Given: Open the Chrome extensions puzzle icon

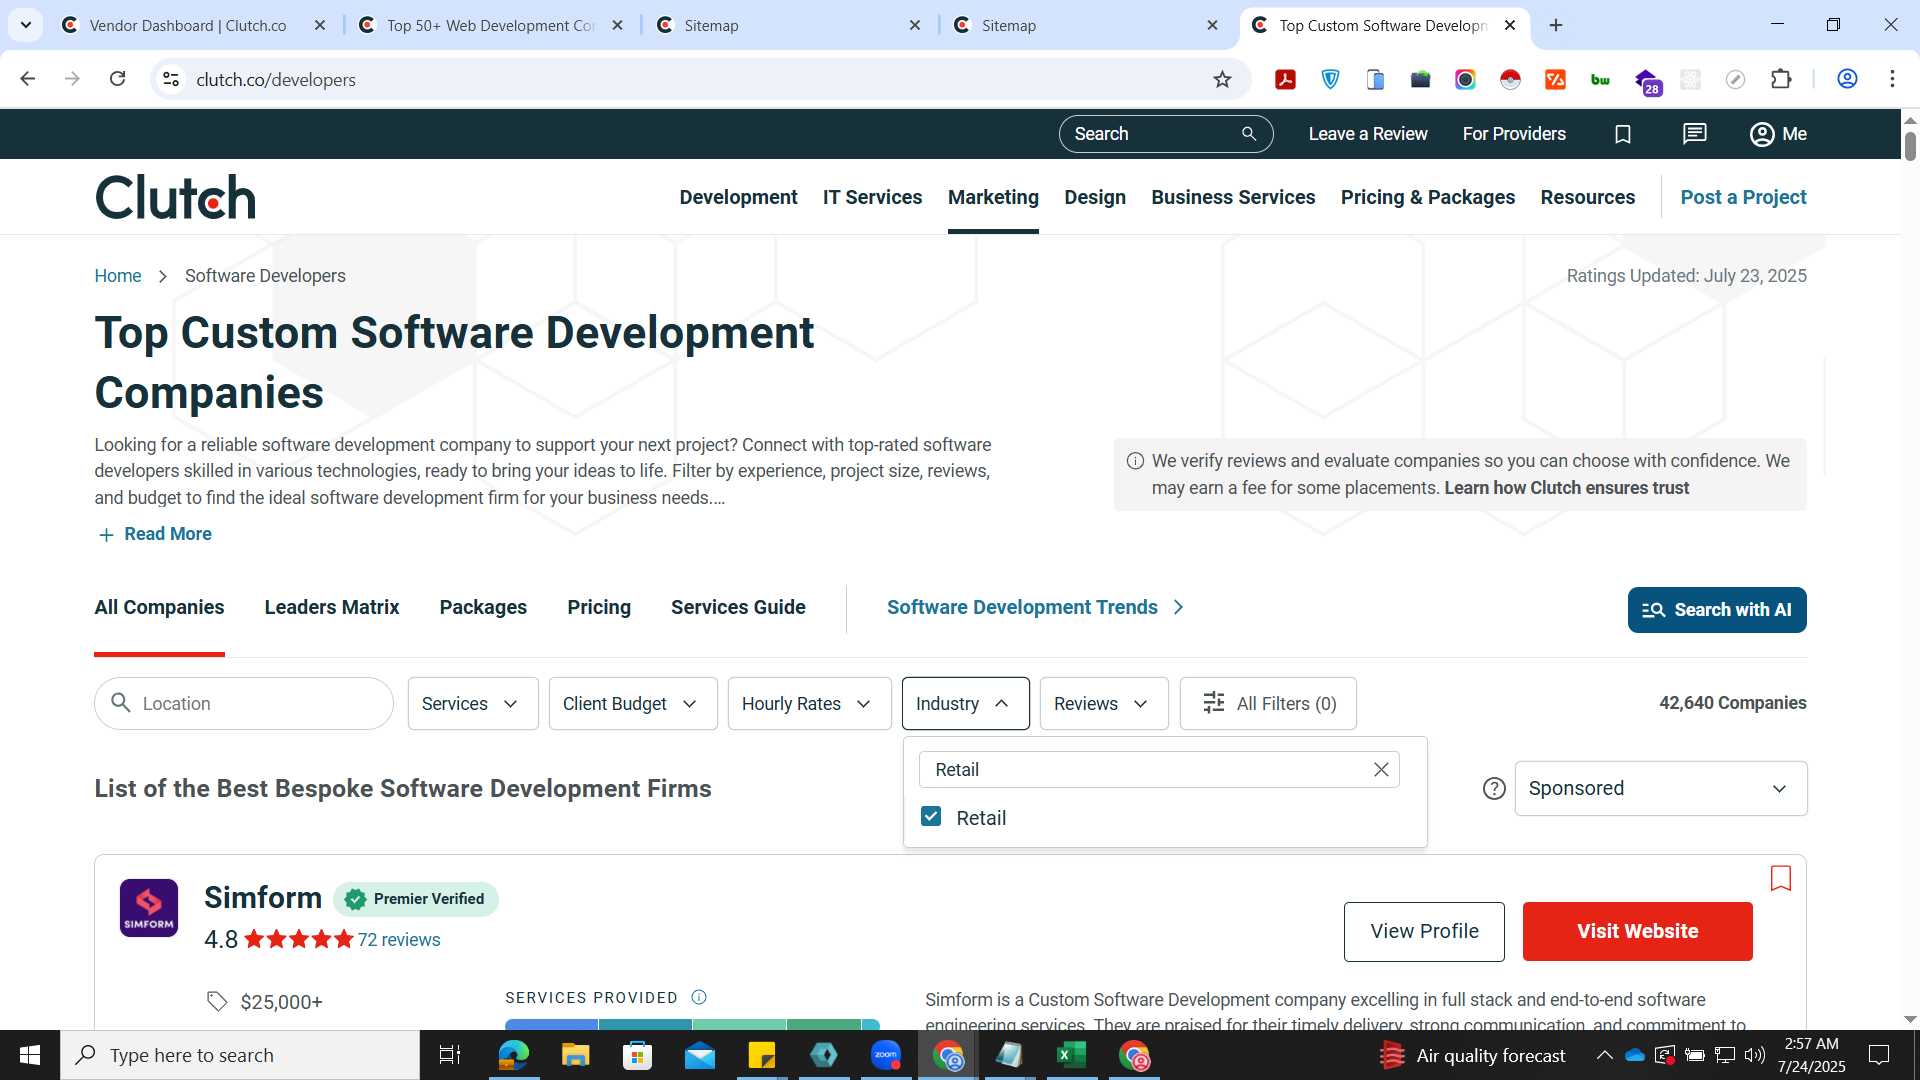Looking at the screenshot, I should (1781, 79).
